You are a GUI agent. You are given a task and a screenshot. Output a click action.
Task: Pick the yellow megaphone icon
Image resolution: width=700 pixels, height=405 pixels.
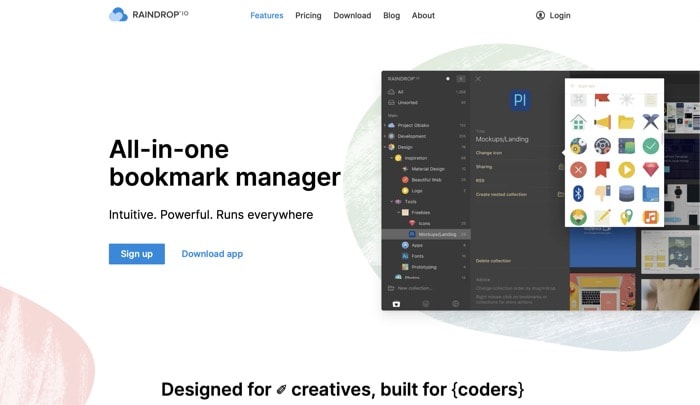pyautogui.click(x=602, y=121)
